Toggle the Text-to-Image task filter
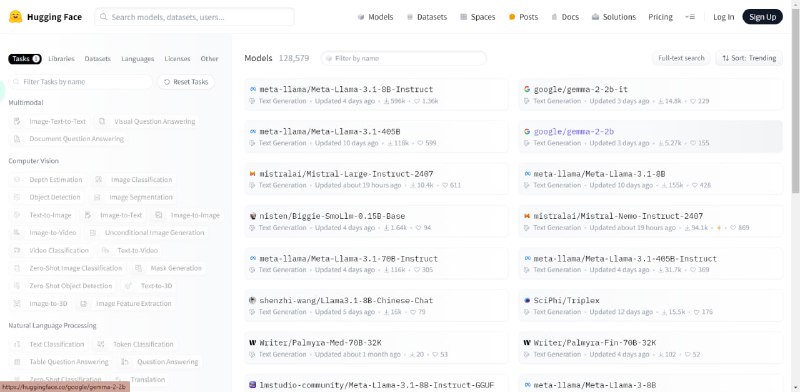The height and width of the screenshot is (392, 800). (42, 215)
